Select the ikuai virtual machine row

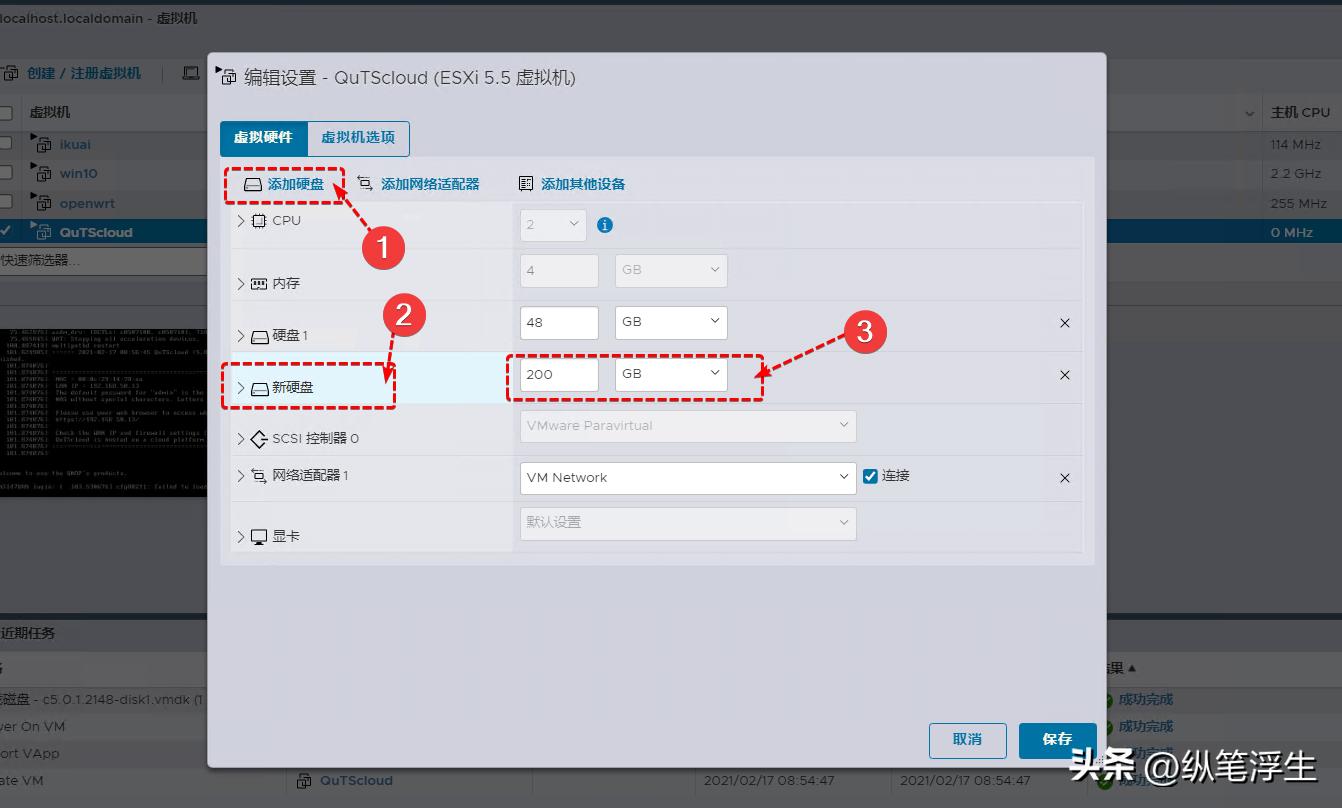[x=75, y=143]
